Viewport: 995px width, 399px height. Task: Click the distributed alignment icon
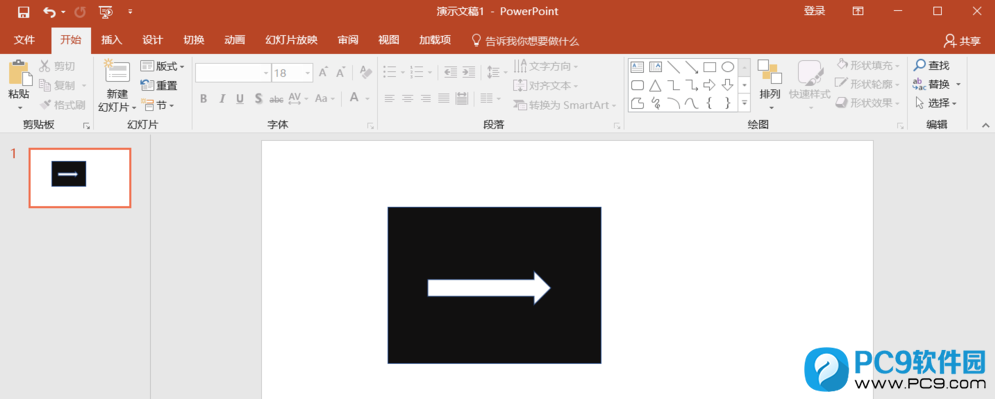tap(462, 98)
